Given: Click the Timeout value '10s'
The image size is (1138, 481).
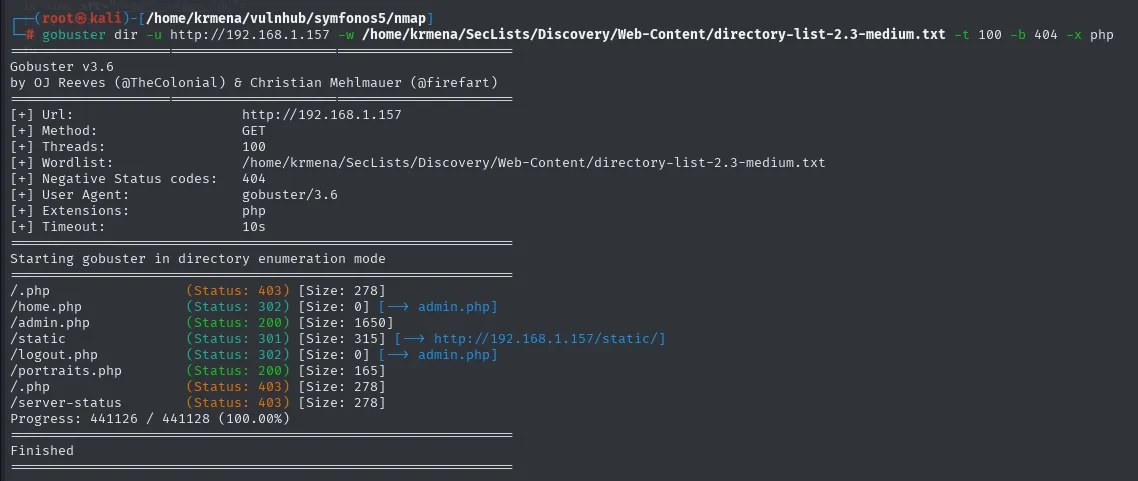Looking at the screenshot, I should 253,226.
